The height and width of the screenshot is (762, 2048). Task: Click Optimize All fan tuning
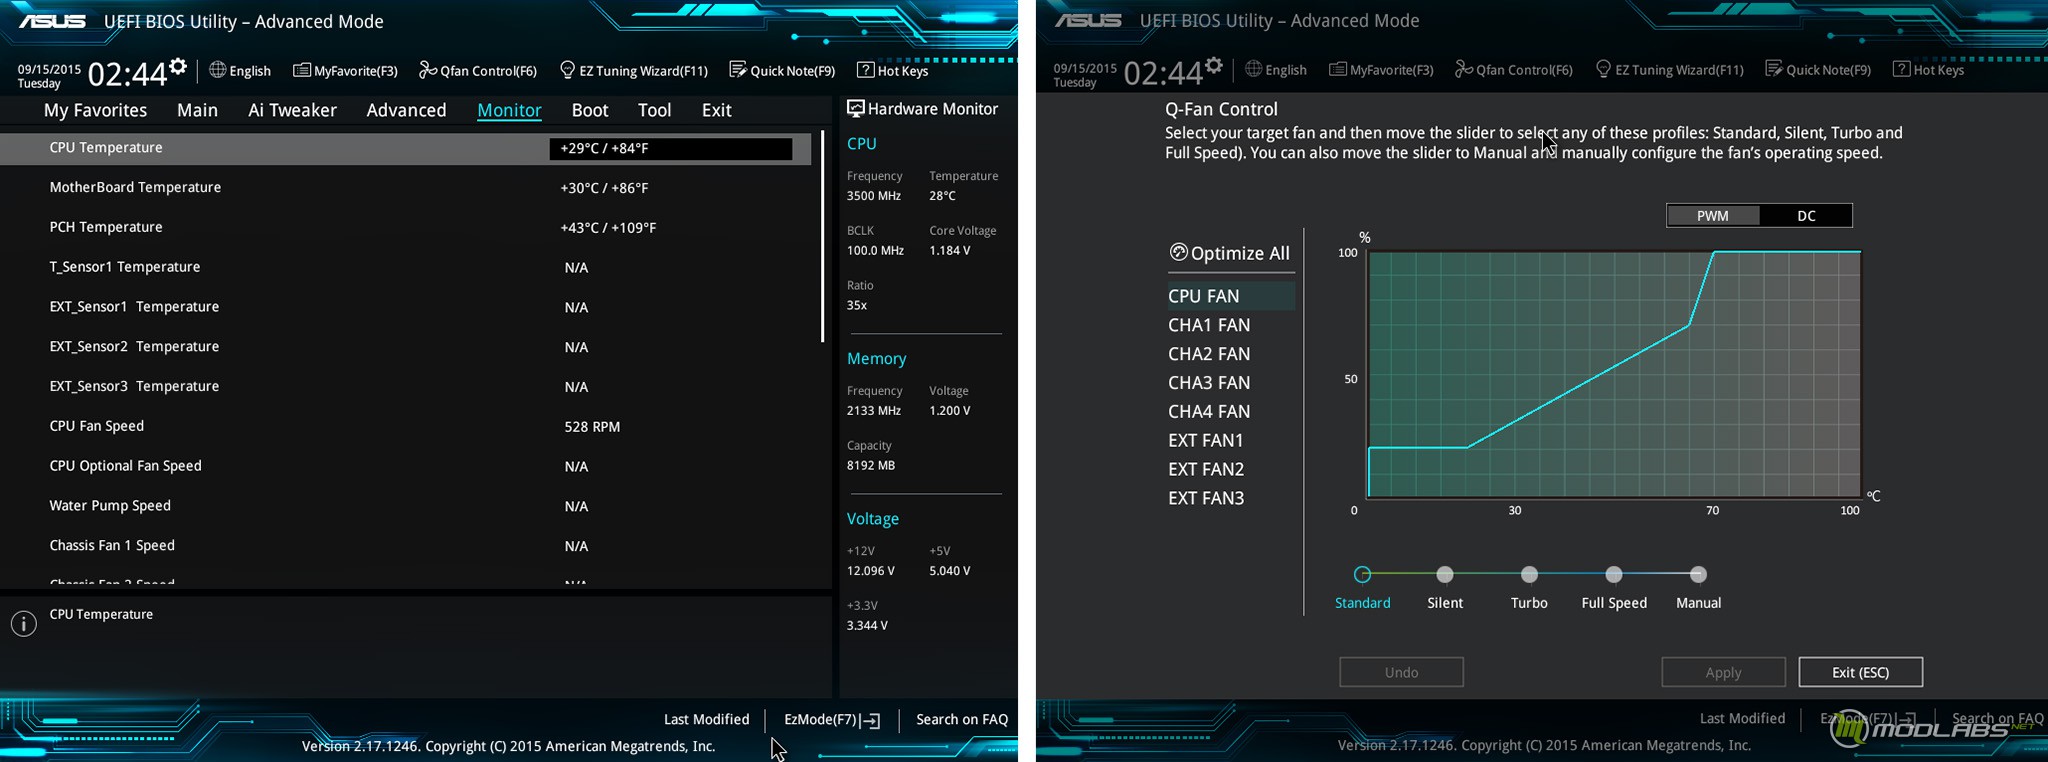(1230, 253)
